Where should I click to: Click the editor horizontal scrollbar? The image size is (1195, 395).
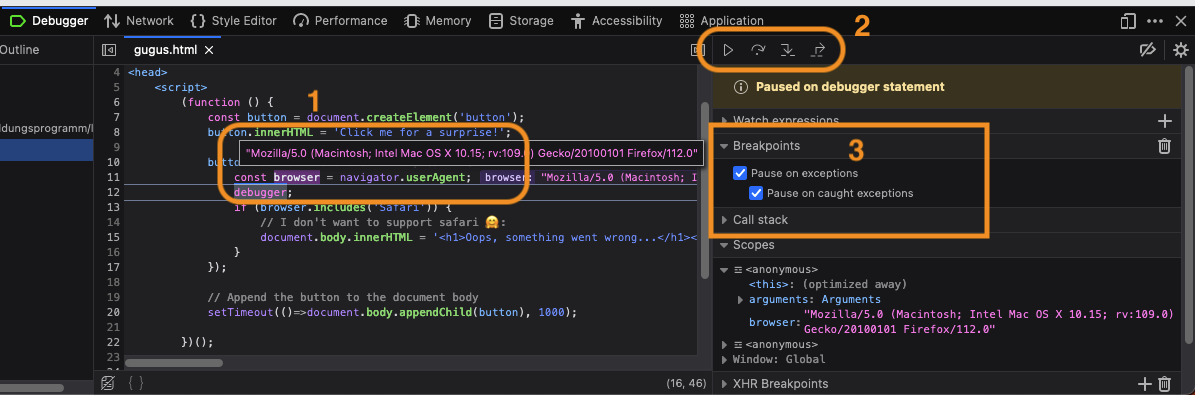pyautogui.click(x=175, y=364)
